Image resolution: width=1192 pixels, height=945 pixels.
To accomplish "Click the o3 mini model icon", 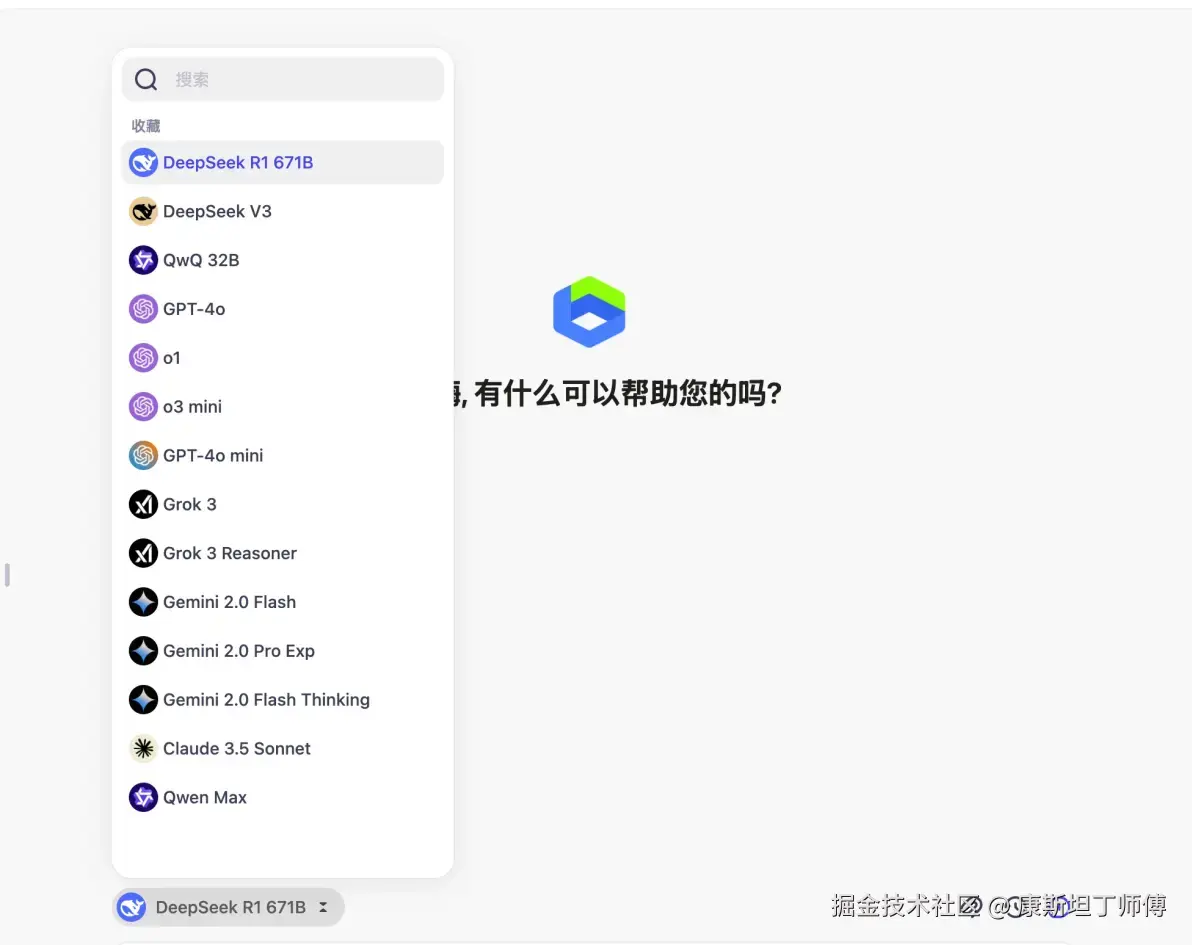I will (x=143, y=407).
